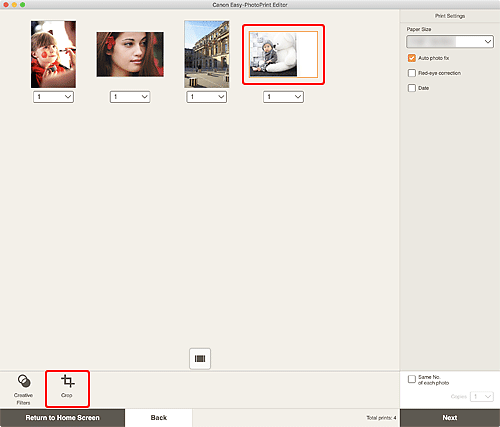Select the baby with teddy bear thumbnail
The width and height of the screenshot is (500, 427).
point(283,54)
